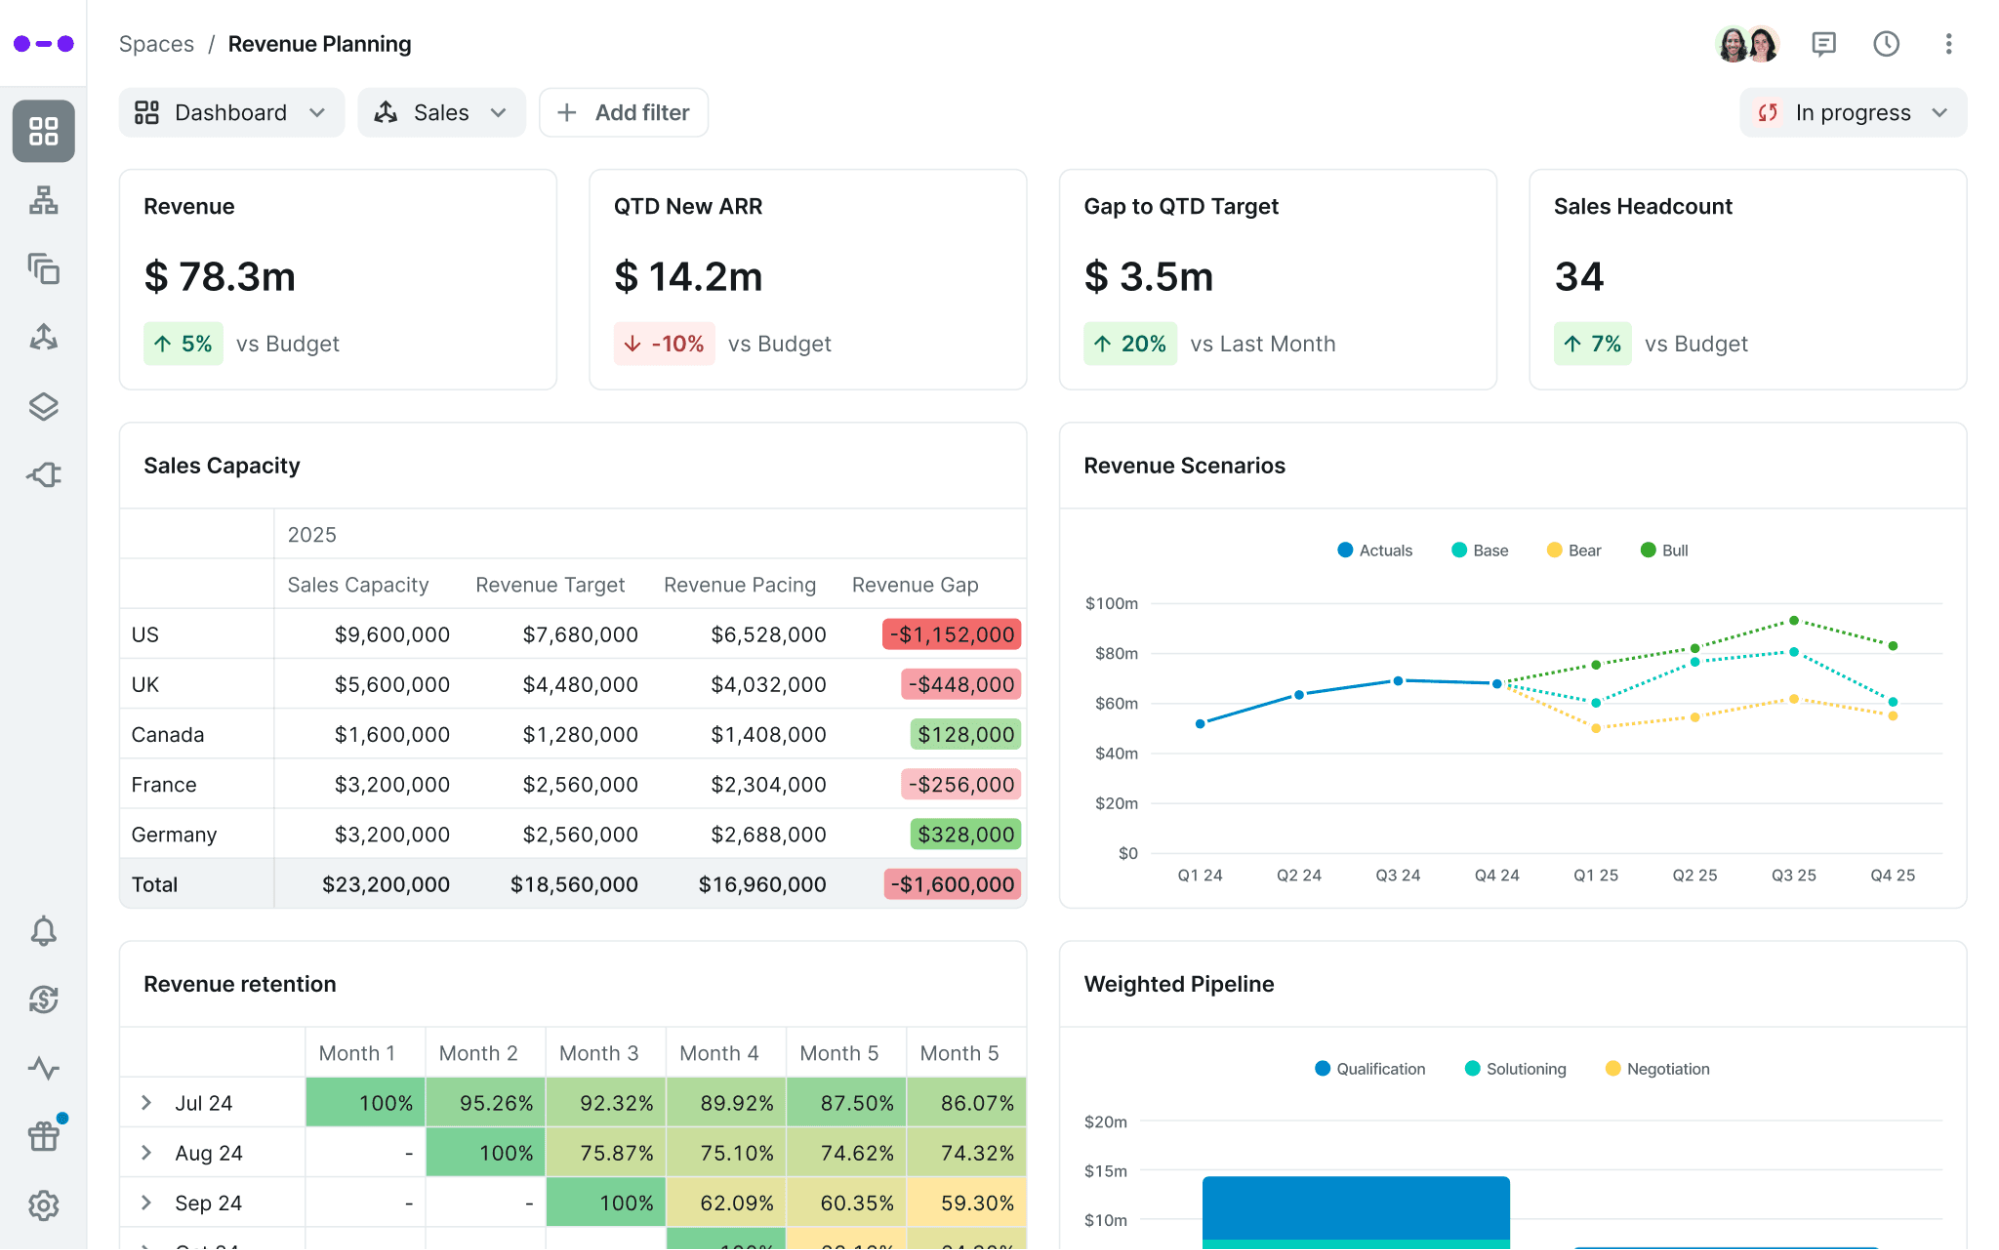Toggle the Actuals series in the chart legend
The height and width of the screenshot is (1250, 1999).
(x=1374, y=549)
